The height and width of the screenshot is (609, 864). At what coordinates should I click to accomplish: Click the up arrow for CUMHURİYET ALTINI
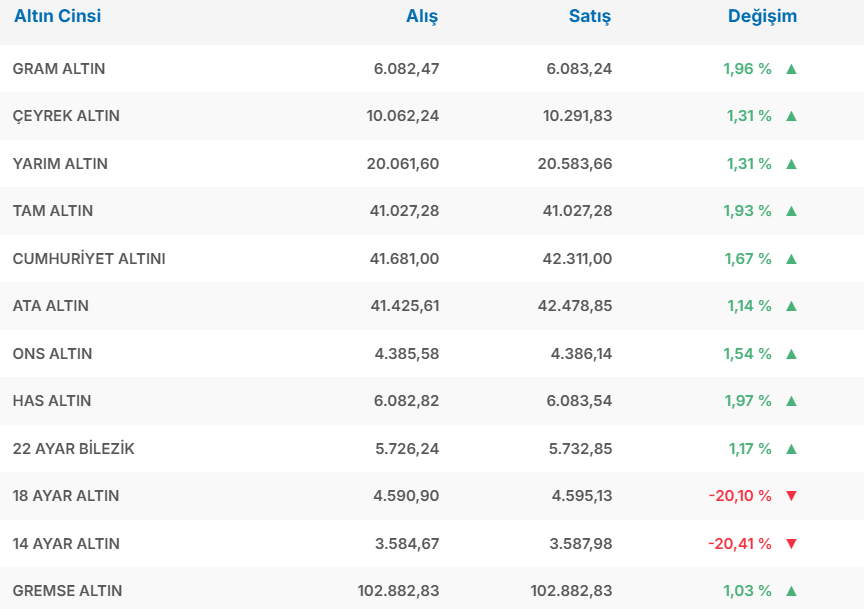pyautogui.click(x=791, y=259)
